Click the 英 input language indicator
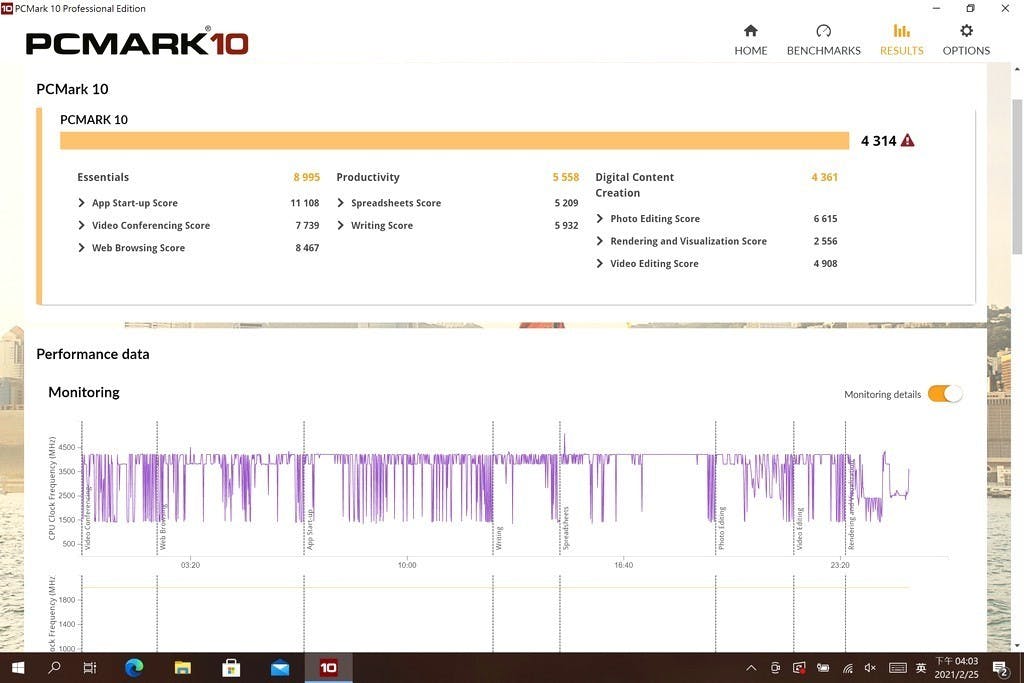This screenshot has height=683, width=1024. (x=921, y=667)
